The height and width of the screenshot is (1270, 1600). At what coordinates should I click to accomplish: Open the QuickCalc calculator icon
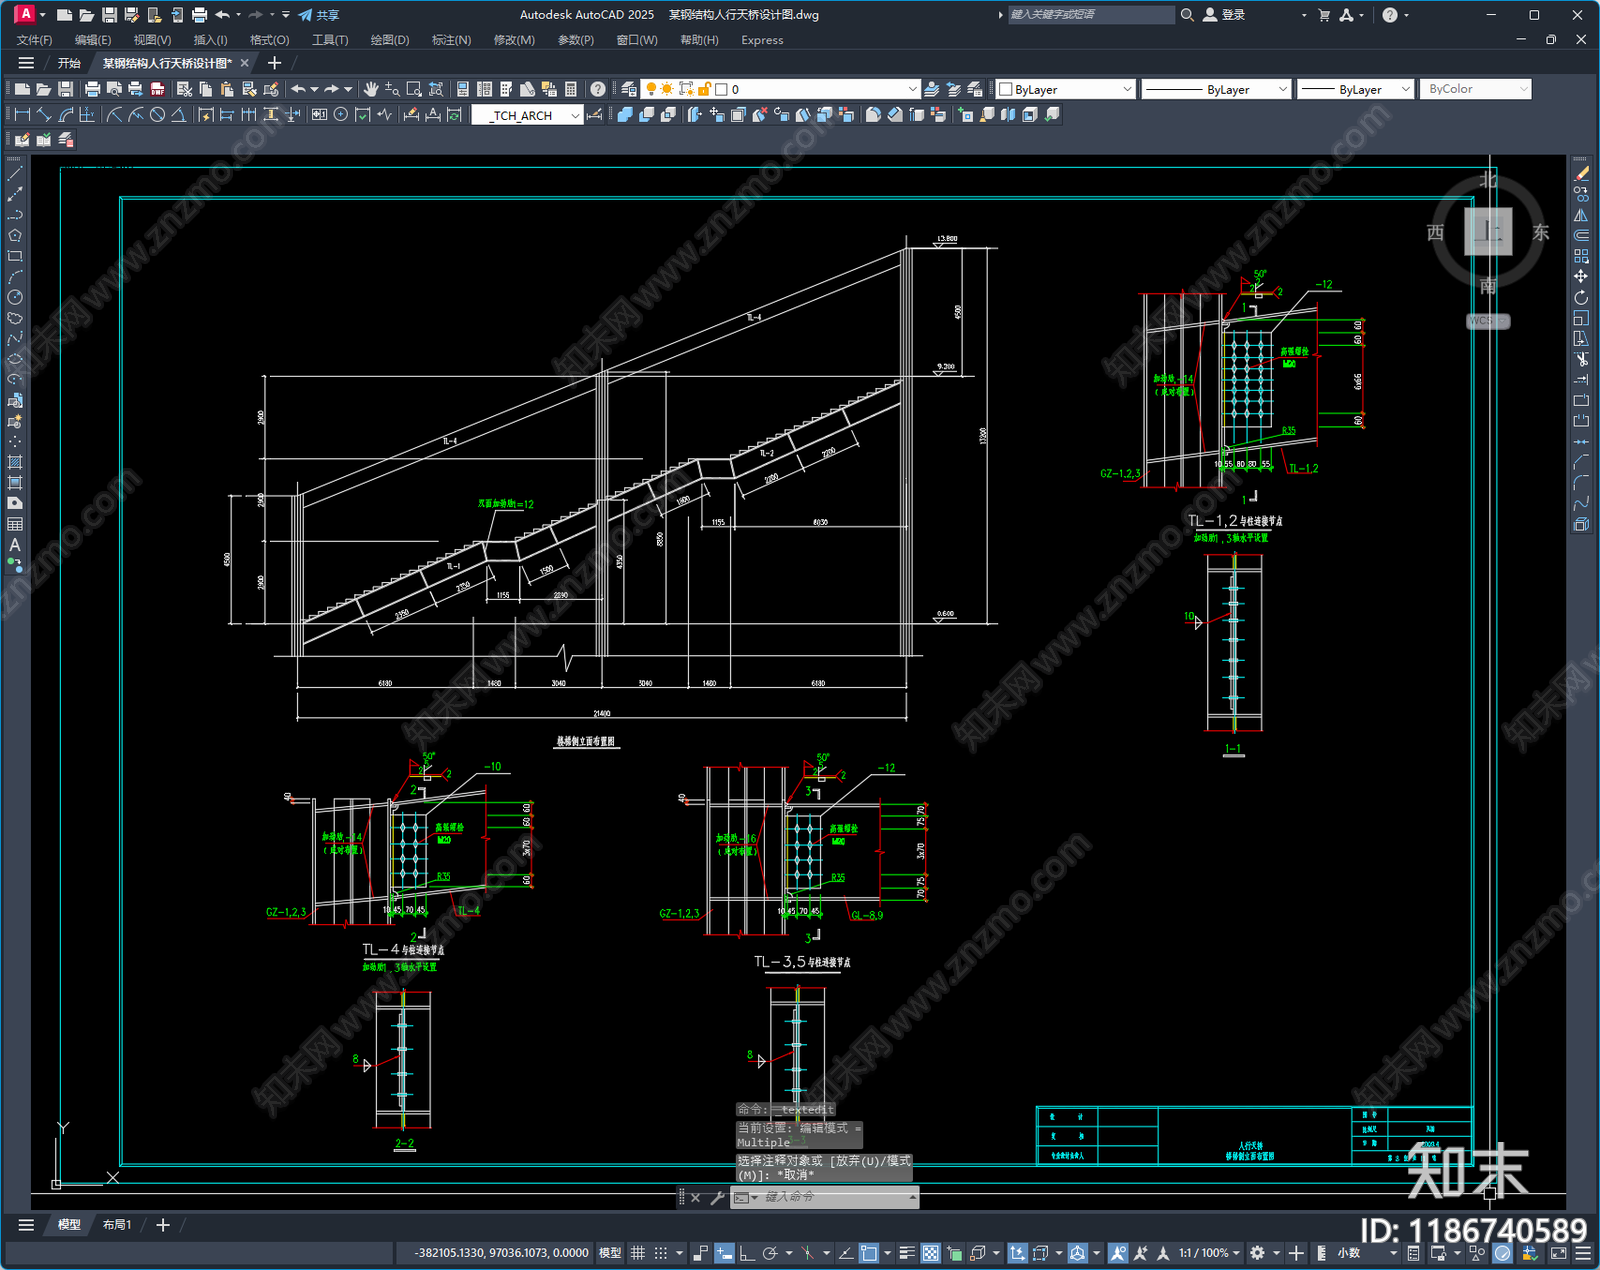click(x=571, y=89)
